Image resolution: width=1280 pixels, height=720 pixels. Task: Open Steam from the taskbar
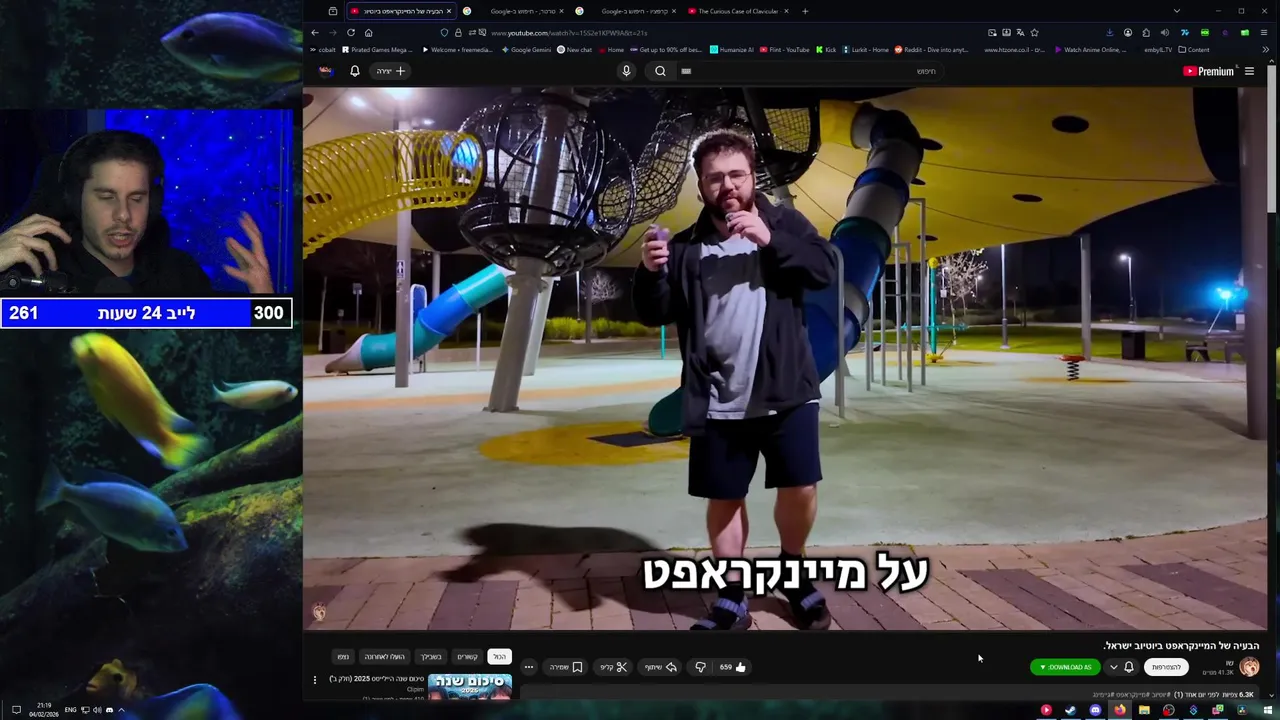(x=1070, y=710)
